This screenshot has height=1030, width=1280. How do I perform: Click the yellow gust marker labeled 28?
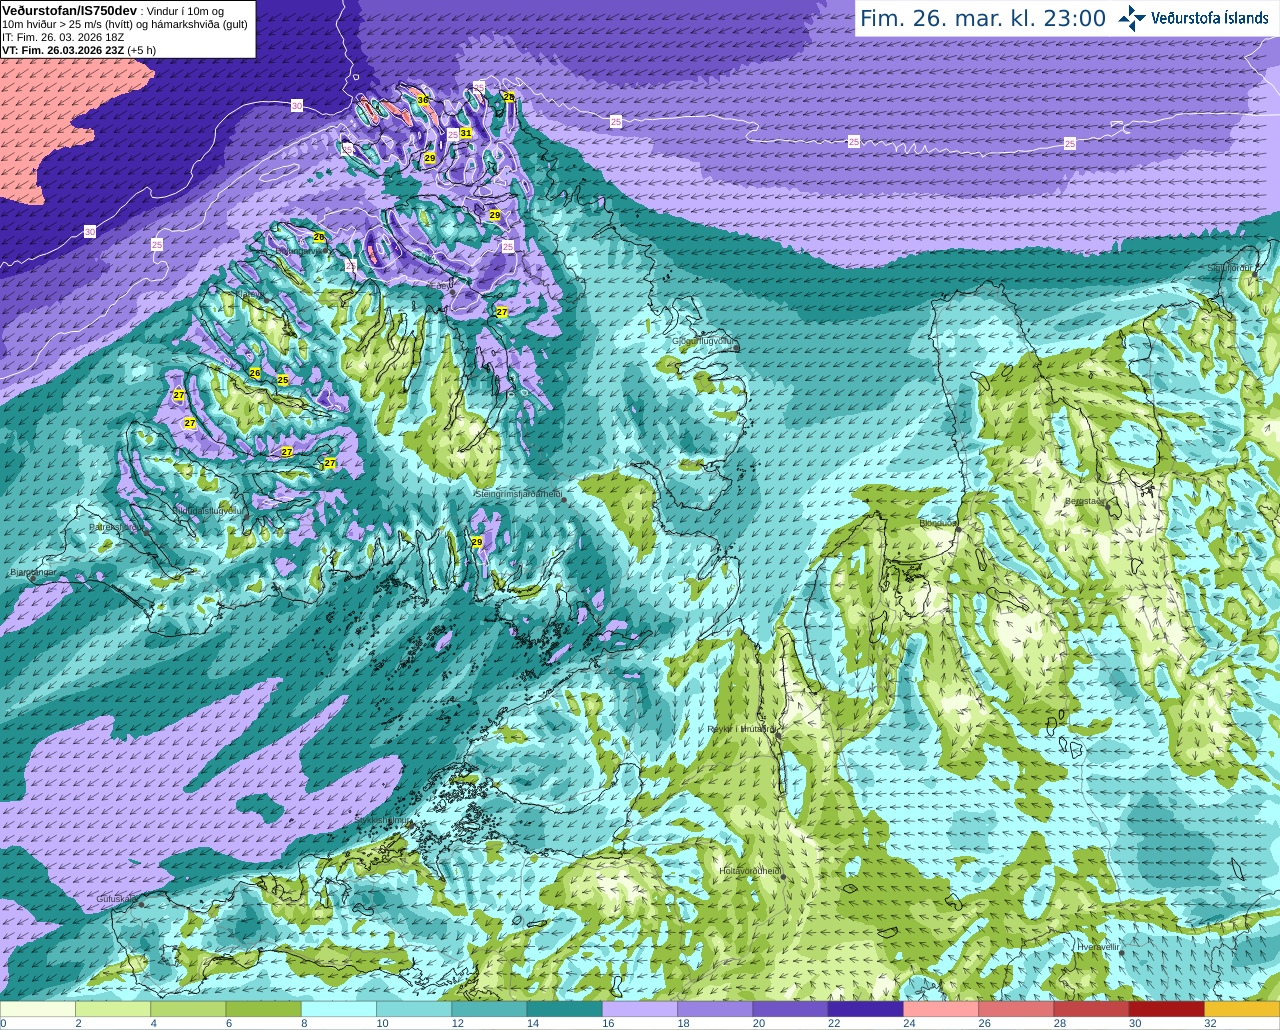click(x=508, y=97)
